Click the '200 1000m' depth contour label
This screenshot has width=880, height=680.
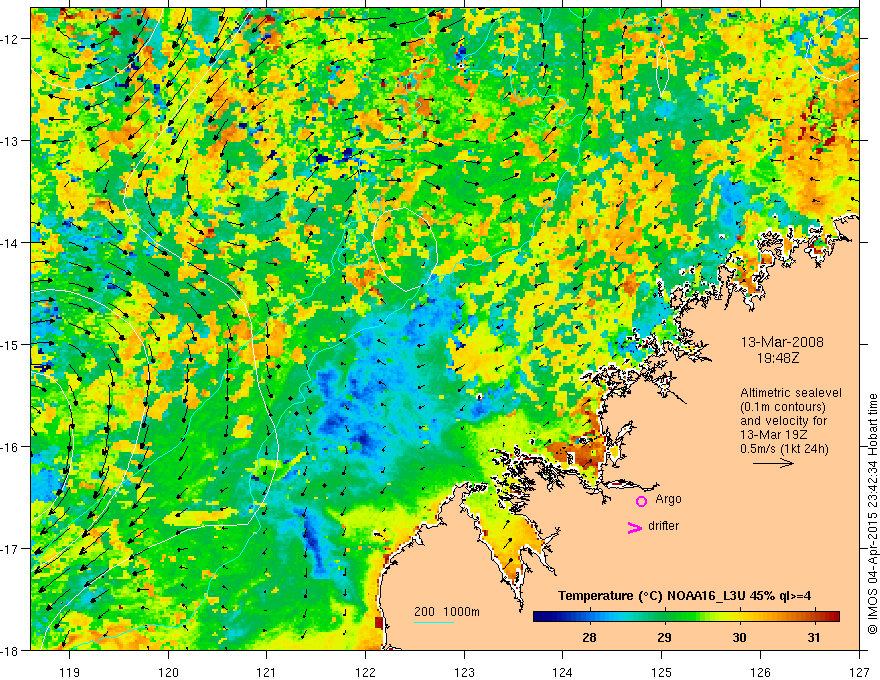(x=447, y=612)
